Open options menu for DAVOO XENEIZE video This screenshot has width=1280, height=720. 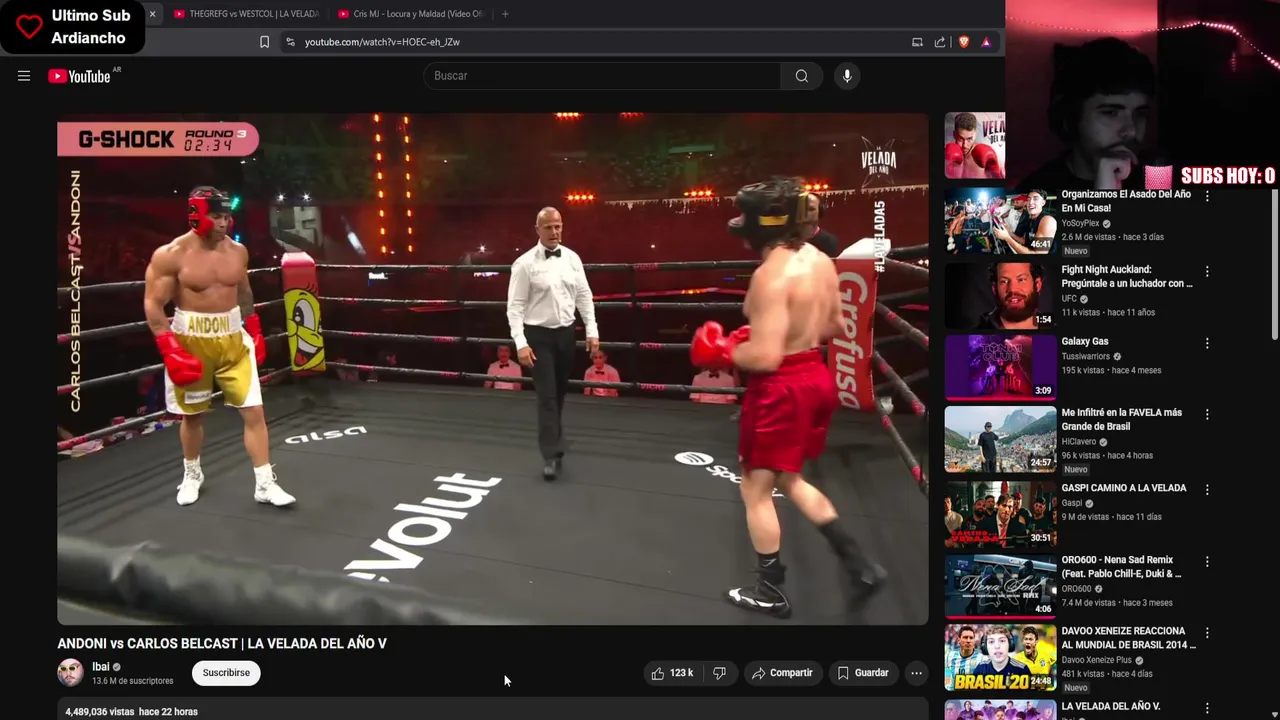pos(1207,633)
